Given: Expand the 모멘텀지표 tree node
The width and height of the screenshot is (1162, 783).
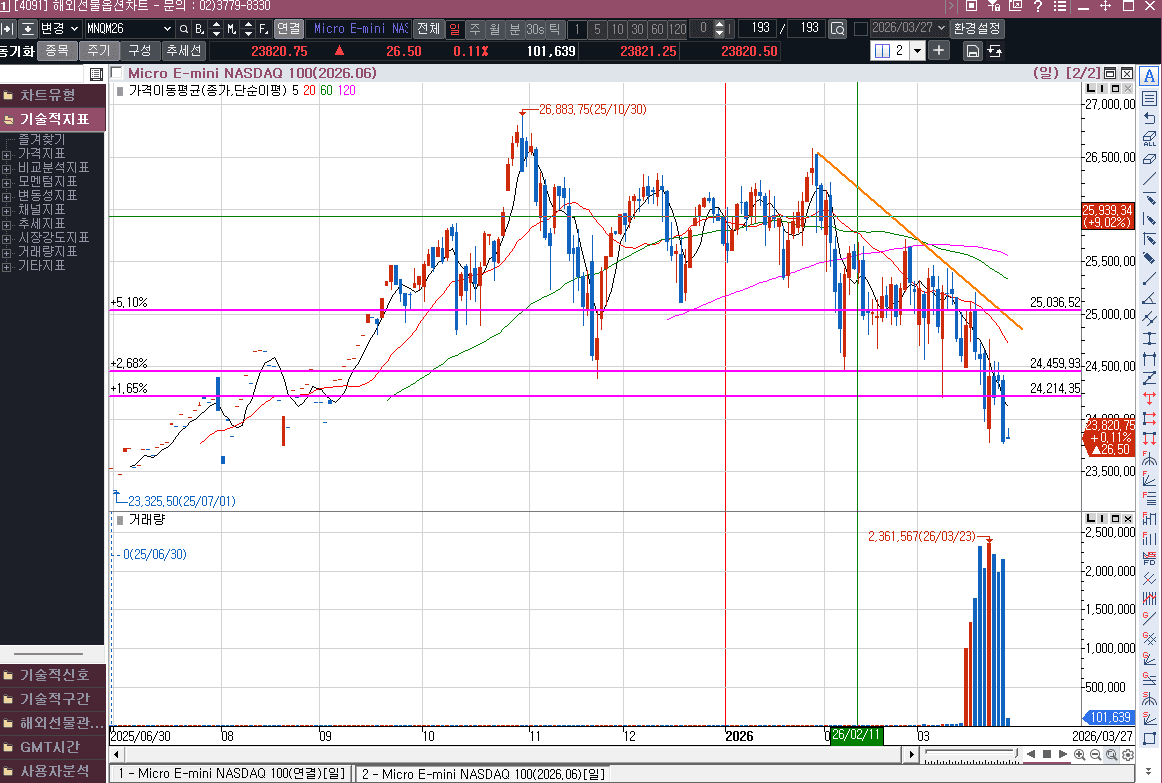Looking at the screenshot, I should [7, 182].
